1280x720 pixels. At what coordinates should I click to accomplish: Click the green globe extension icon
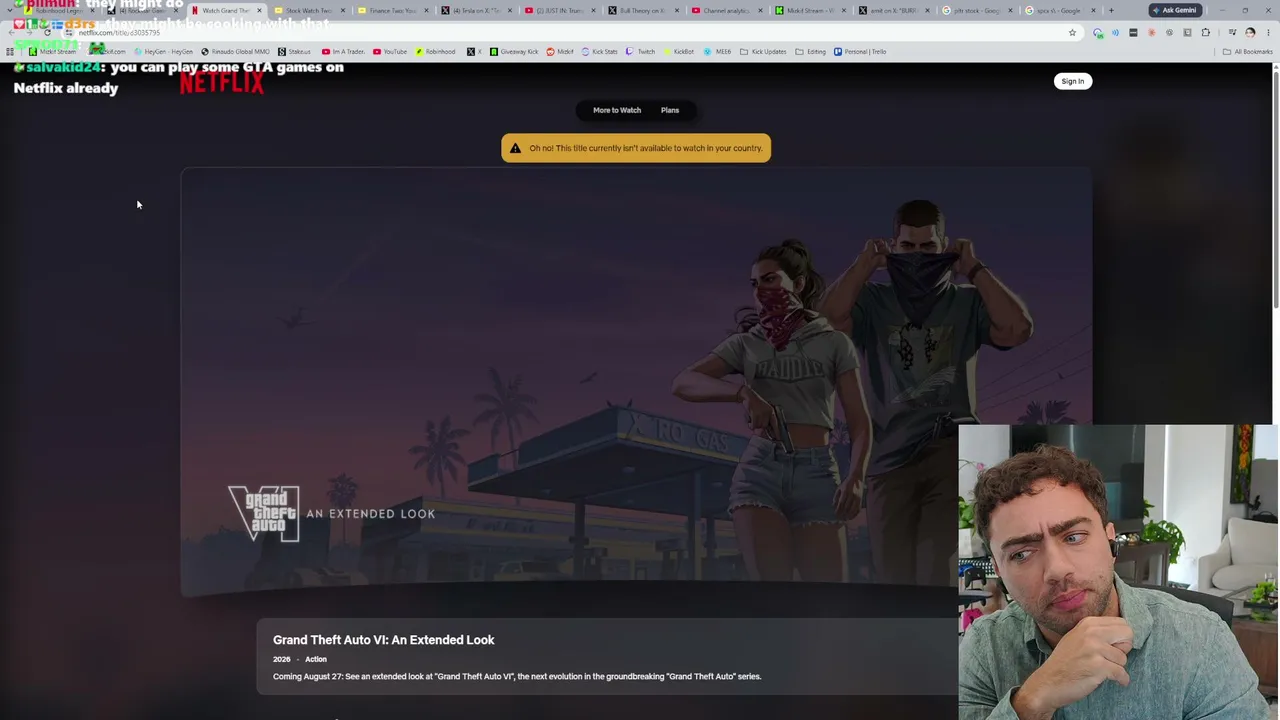pos(1098,32)
